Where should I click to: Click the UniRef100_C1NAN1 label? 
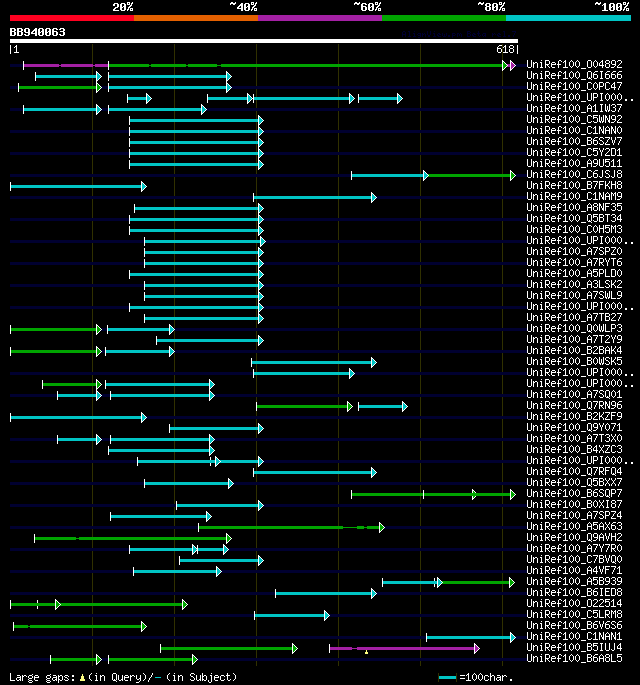point(574,637)
